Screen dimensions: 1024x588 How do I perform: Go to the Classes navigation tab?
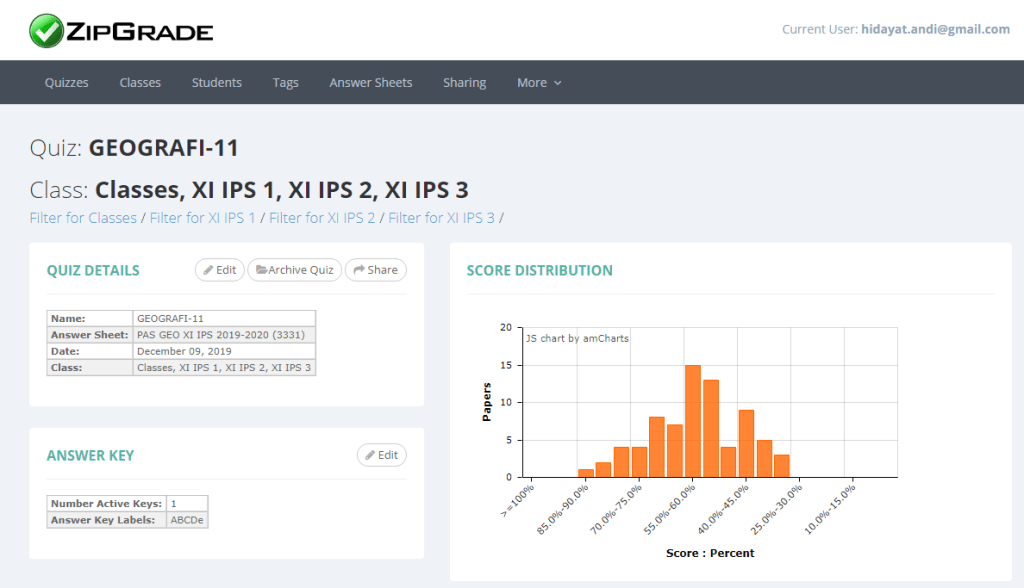[140, 83]
